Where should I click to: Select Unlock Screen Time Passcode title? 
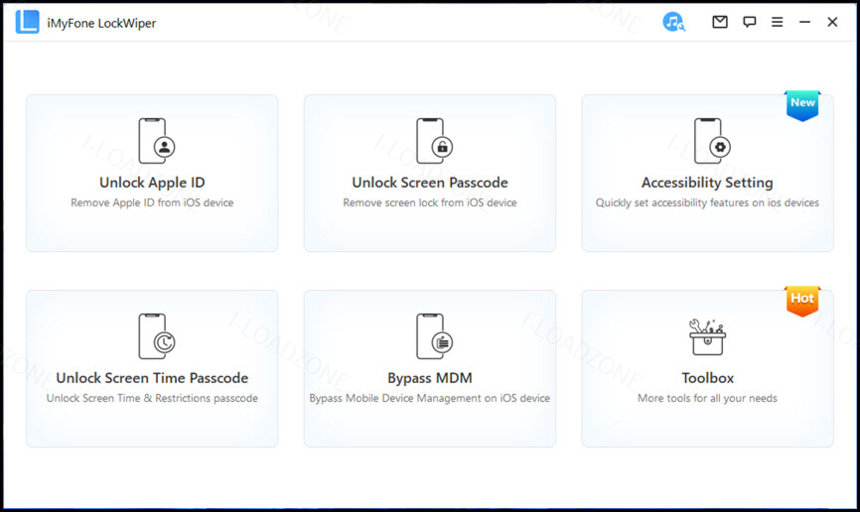pyautogui.click(x=152, y=378)
